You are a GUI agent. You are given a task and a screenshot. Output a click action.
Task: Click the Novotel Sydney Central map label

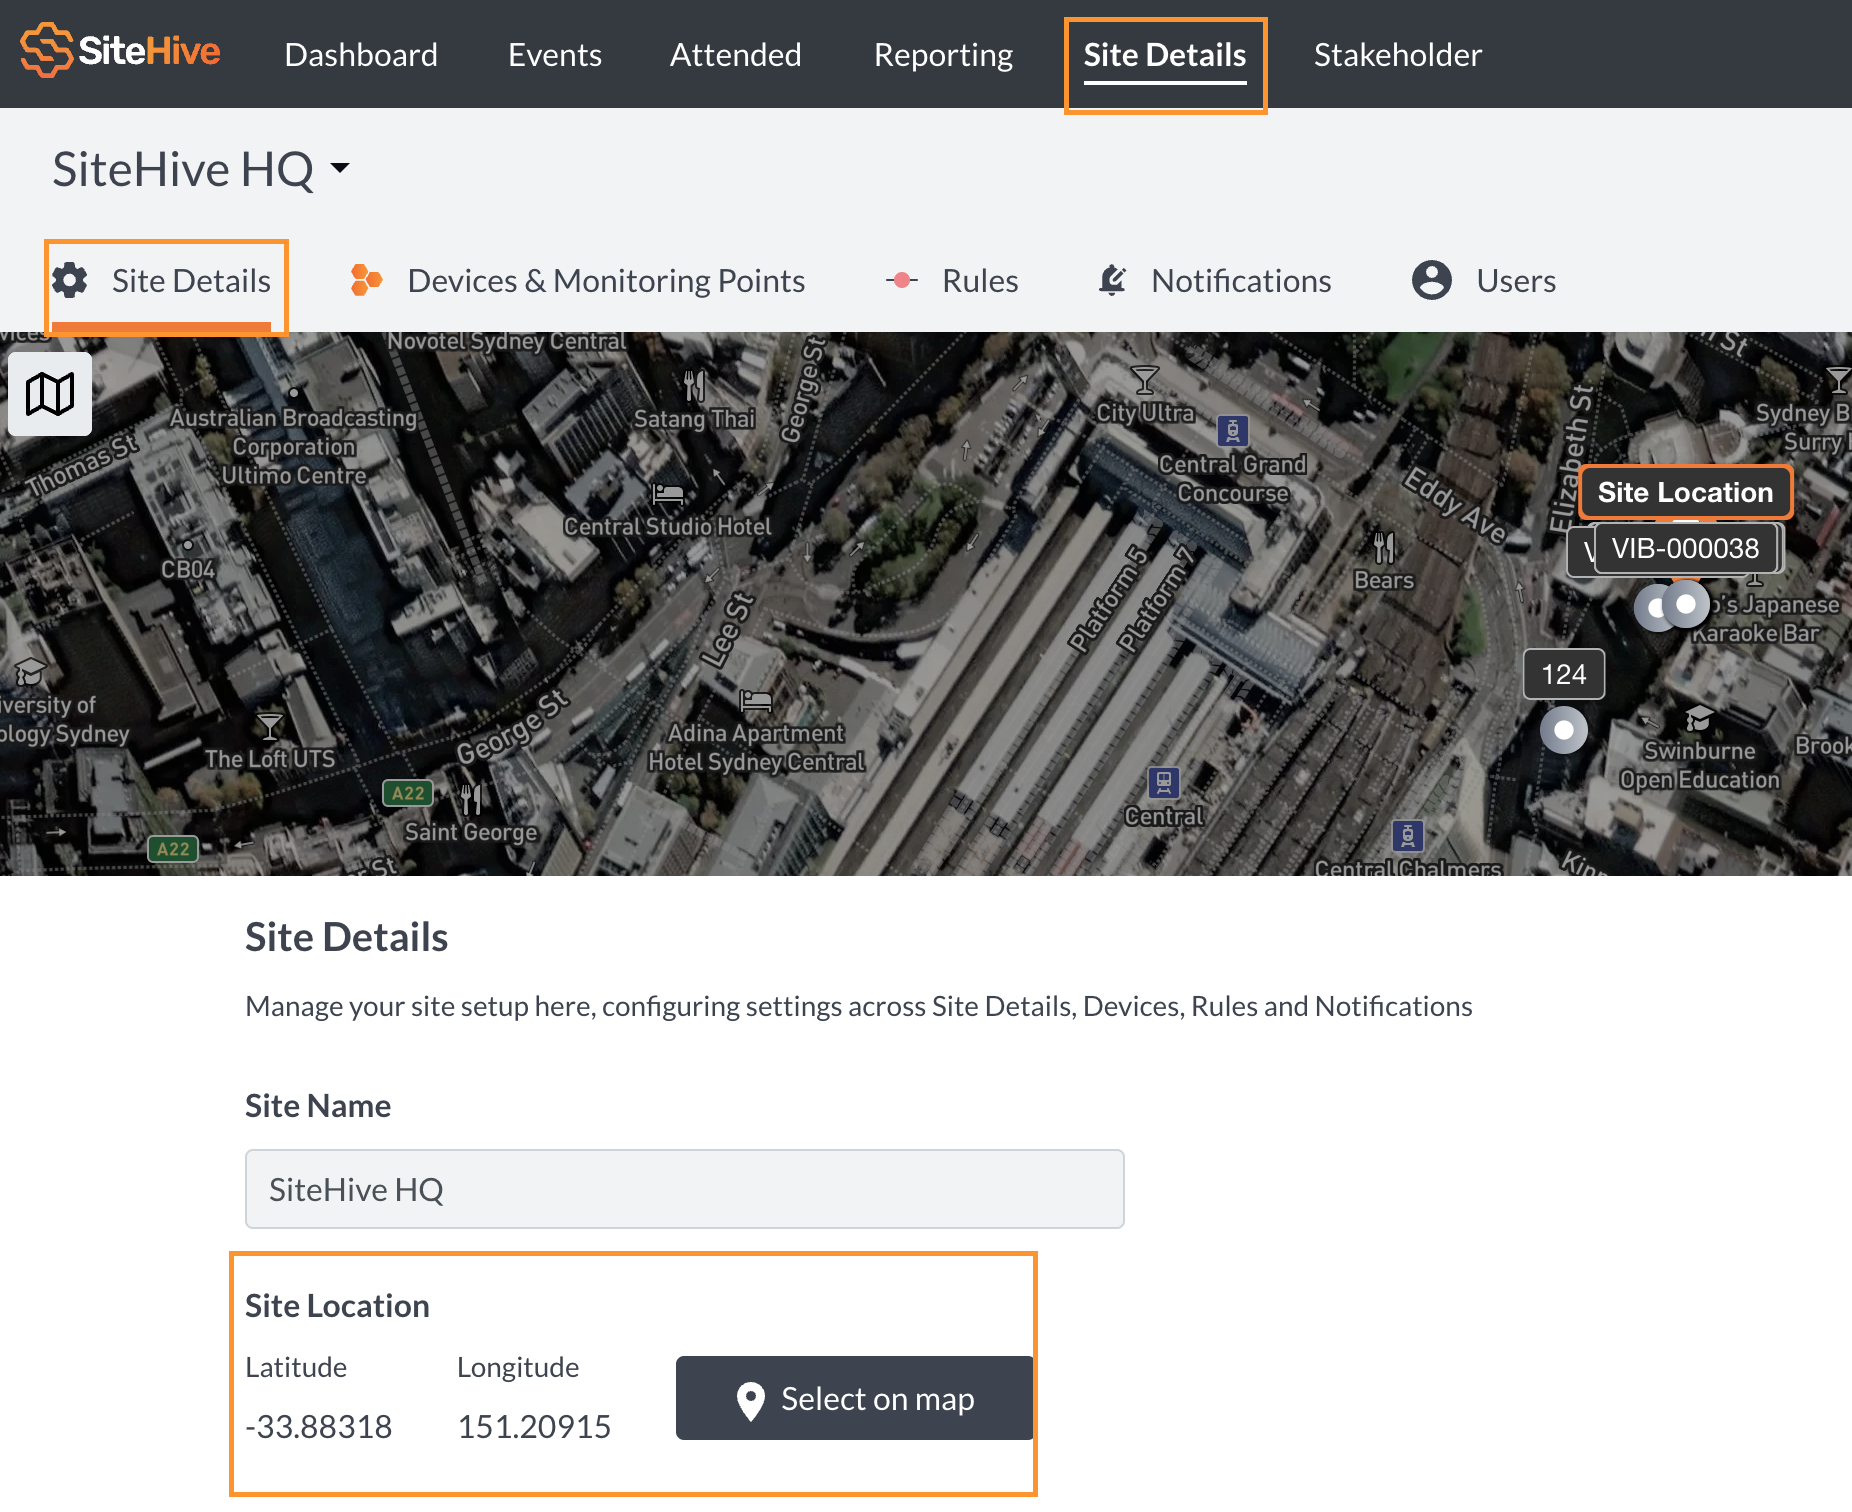[507, 341]
